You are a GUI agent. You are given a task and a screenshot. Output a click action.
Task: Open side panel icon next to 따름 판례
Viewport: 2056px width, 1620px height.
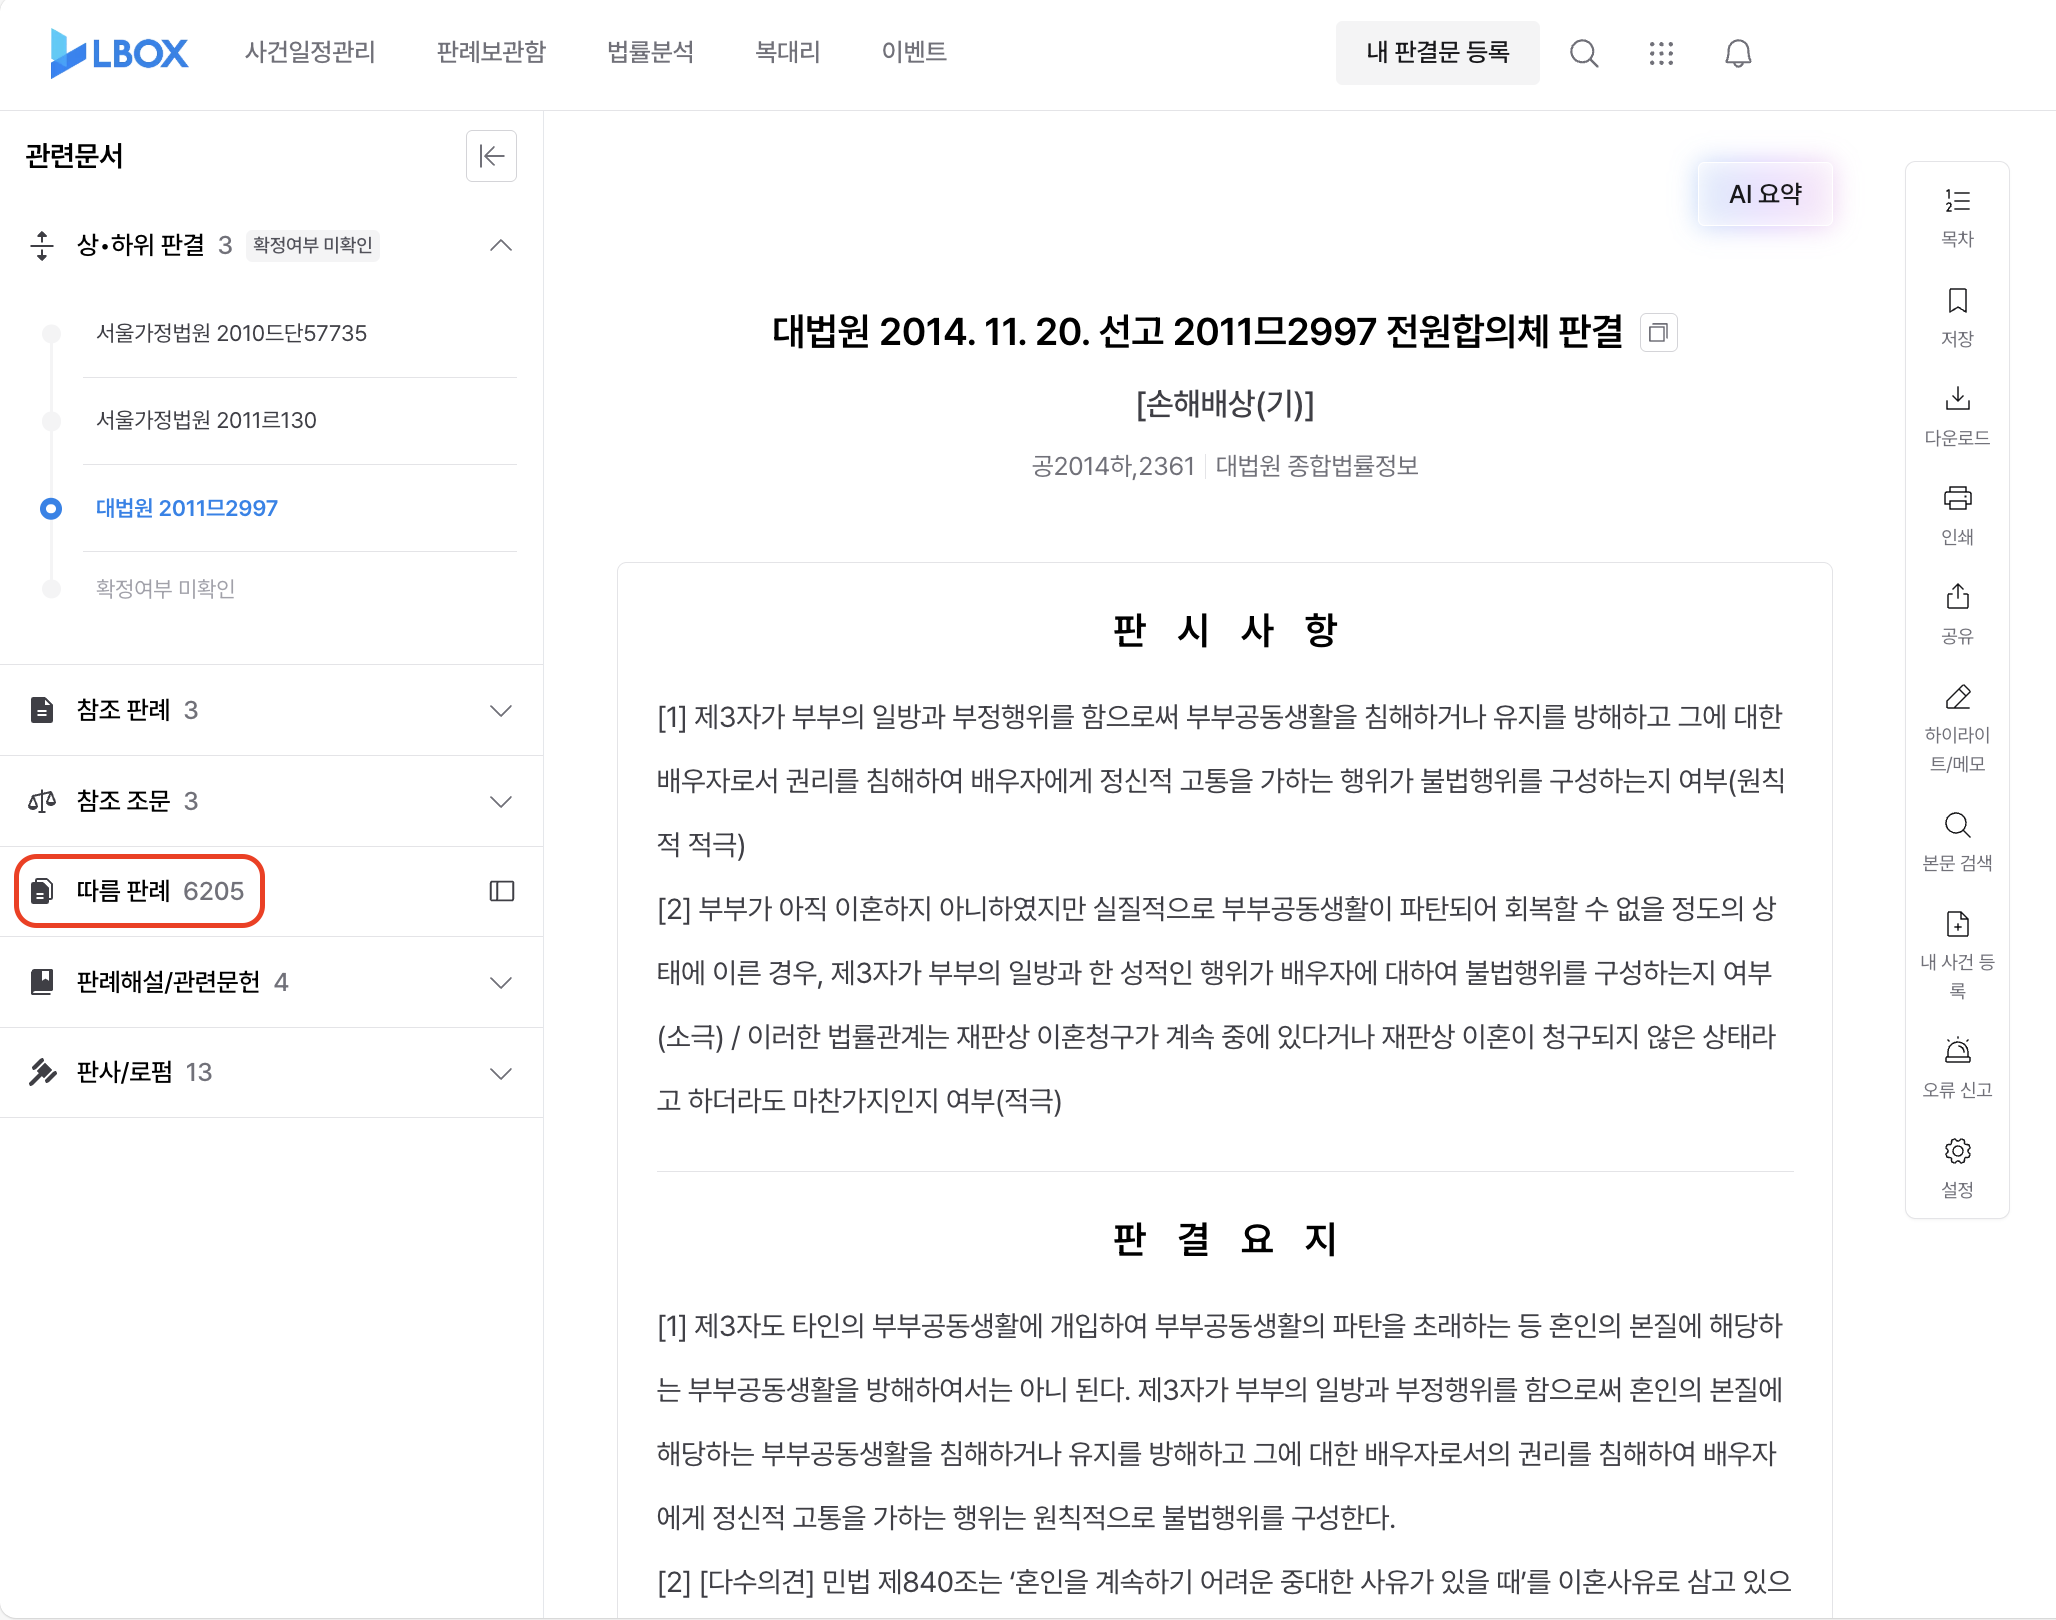pyautogui.click(x=502, y=891)
